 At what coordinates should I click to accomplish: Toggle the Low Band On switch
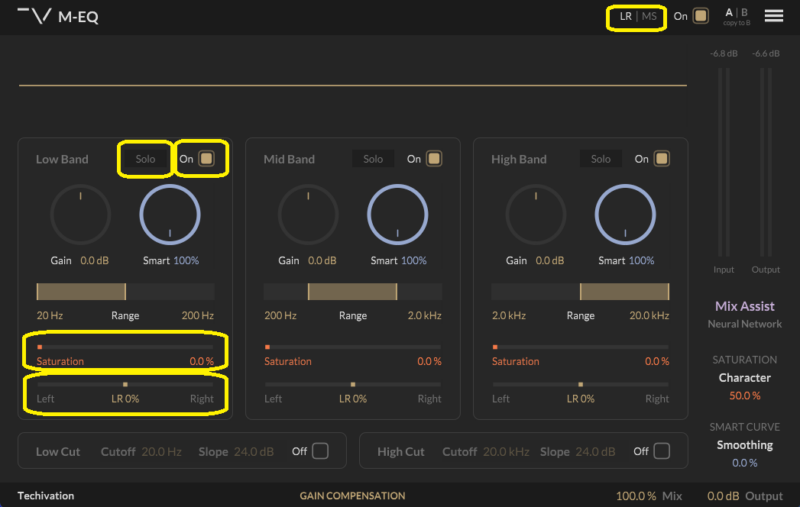tap(206, 159)
